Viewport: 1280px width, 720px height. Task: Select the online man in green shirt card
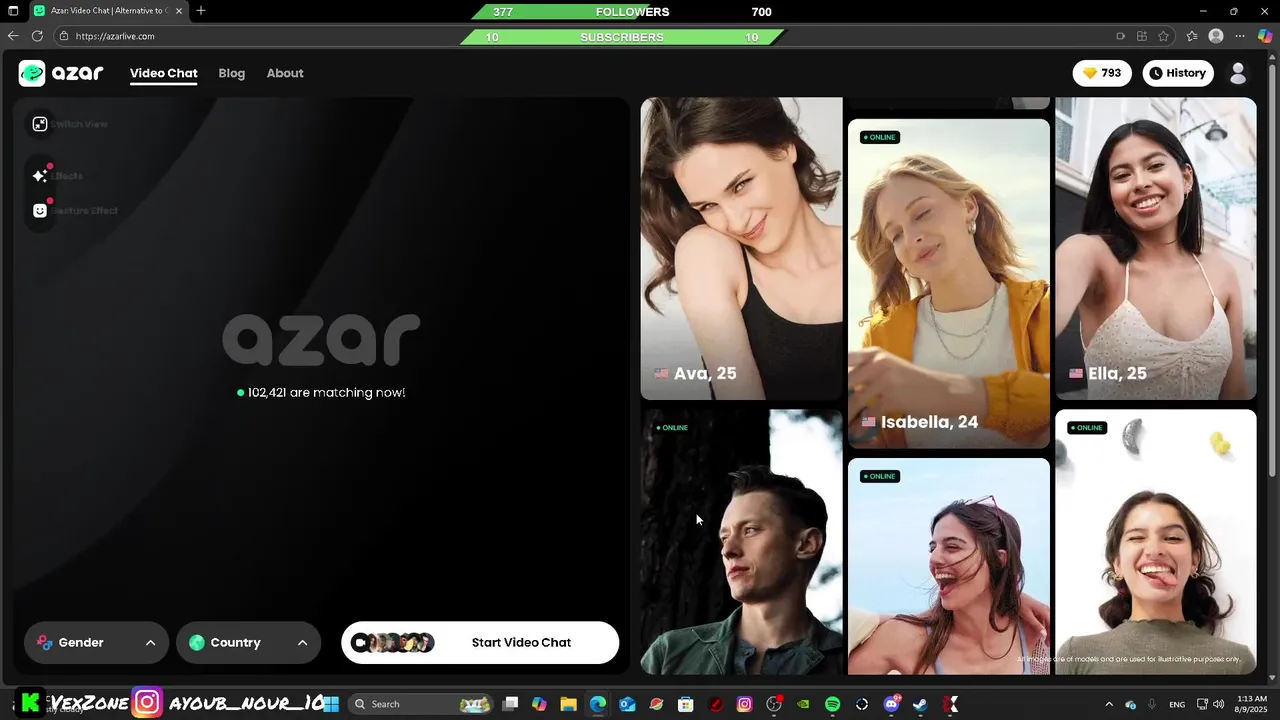[x=741, y=542]
